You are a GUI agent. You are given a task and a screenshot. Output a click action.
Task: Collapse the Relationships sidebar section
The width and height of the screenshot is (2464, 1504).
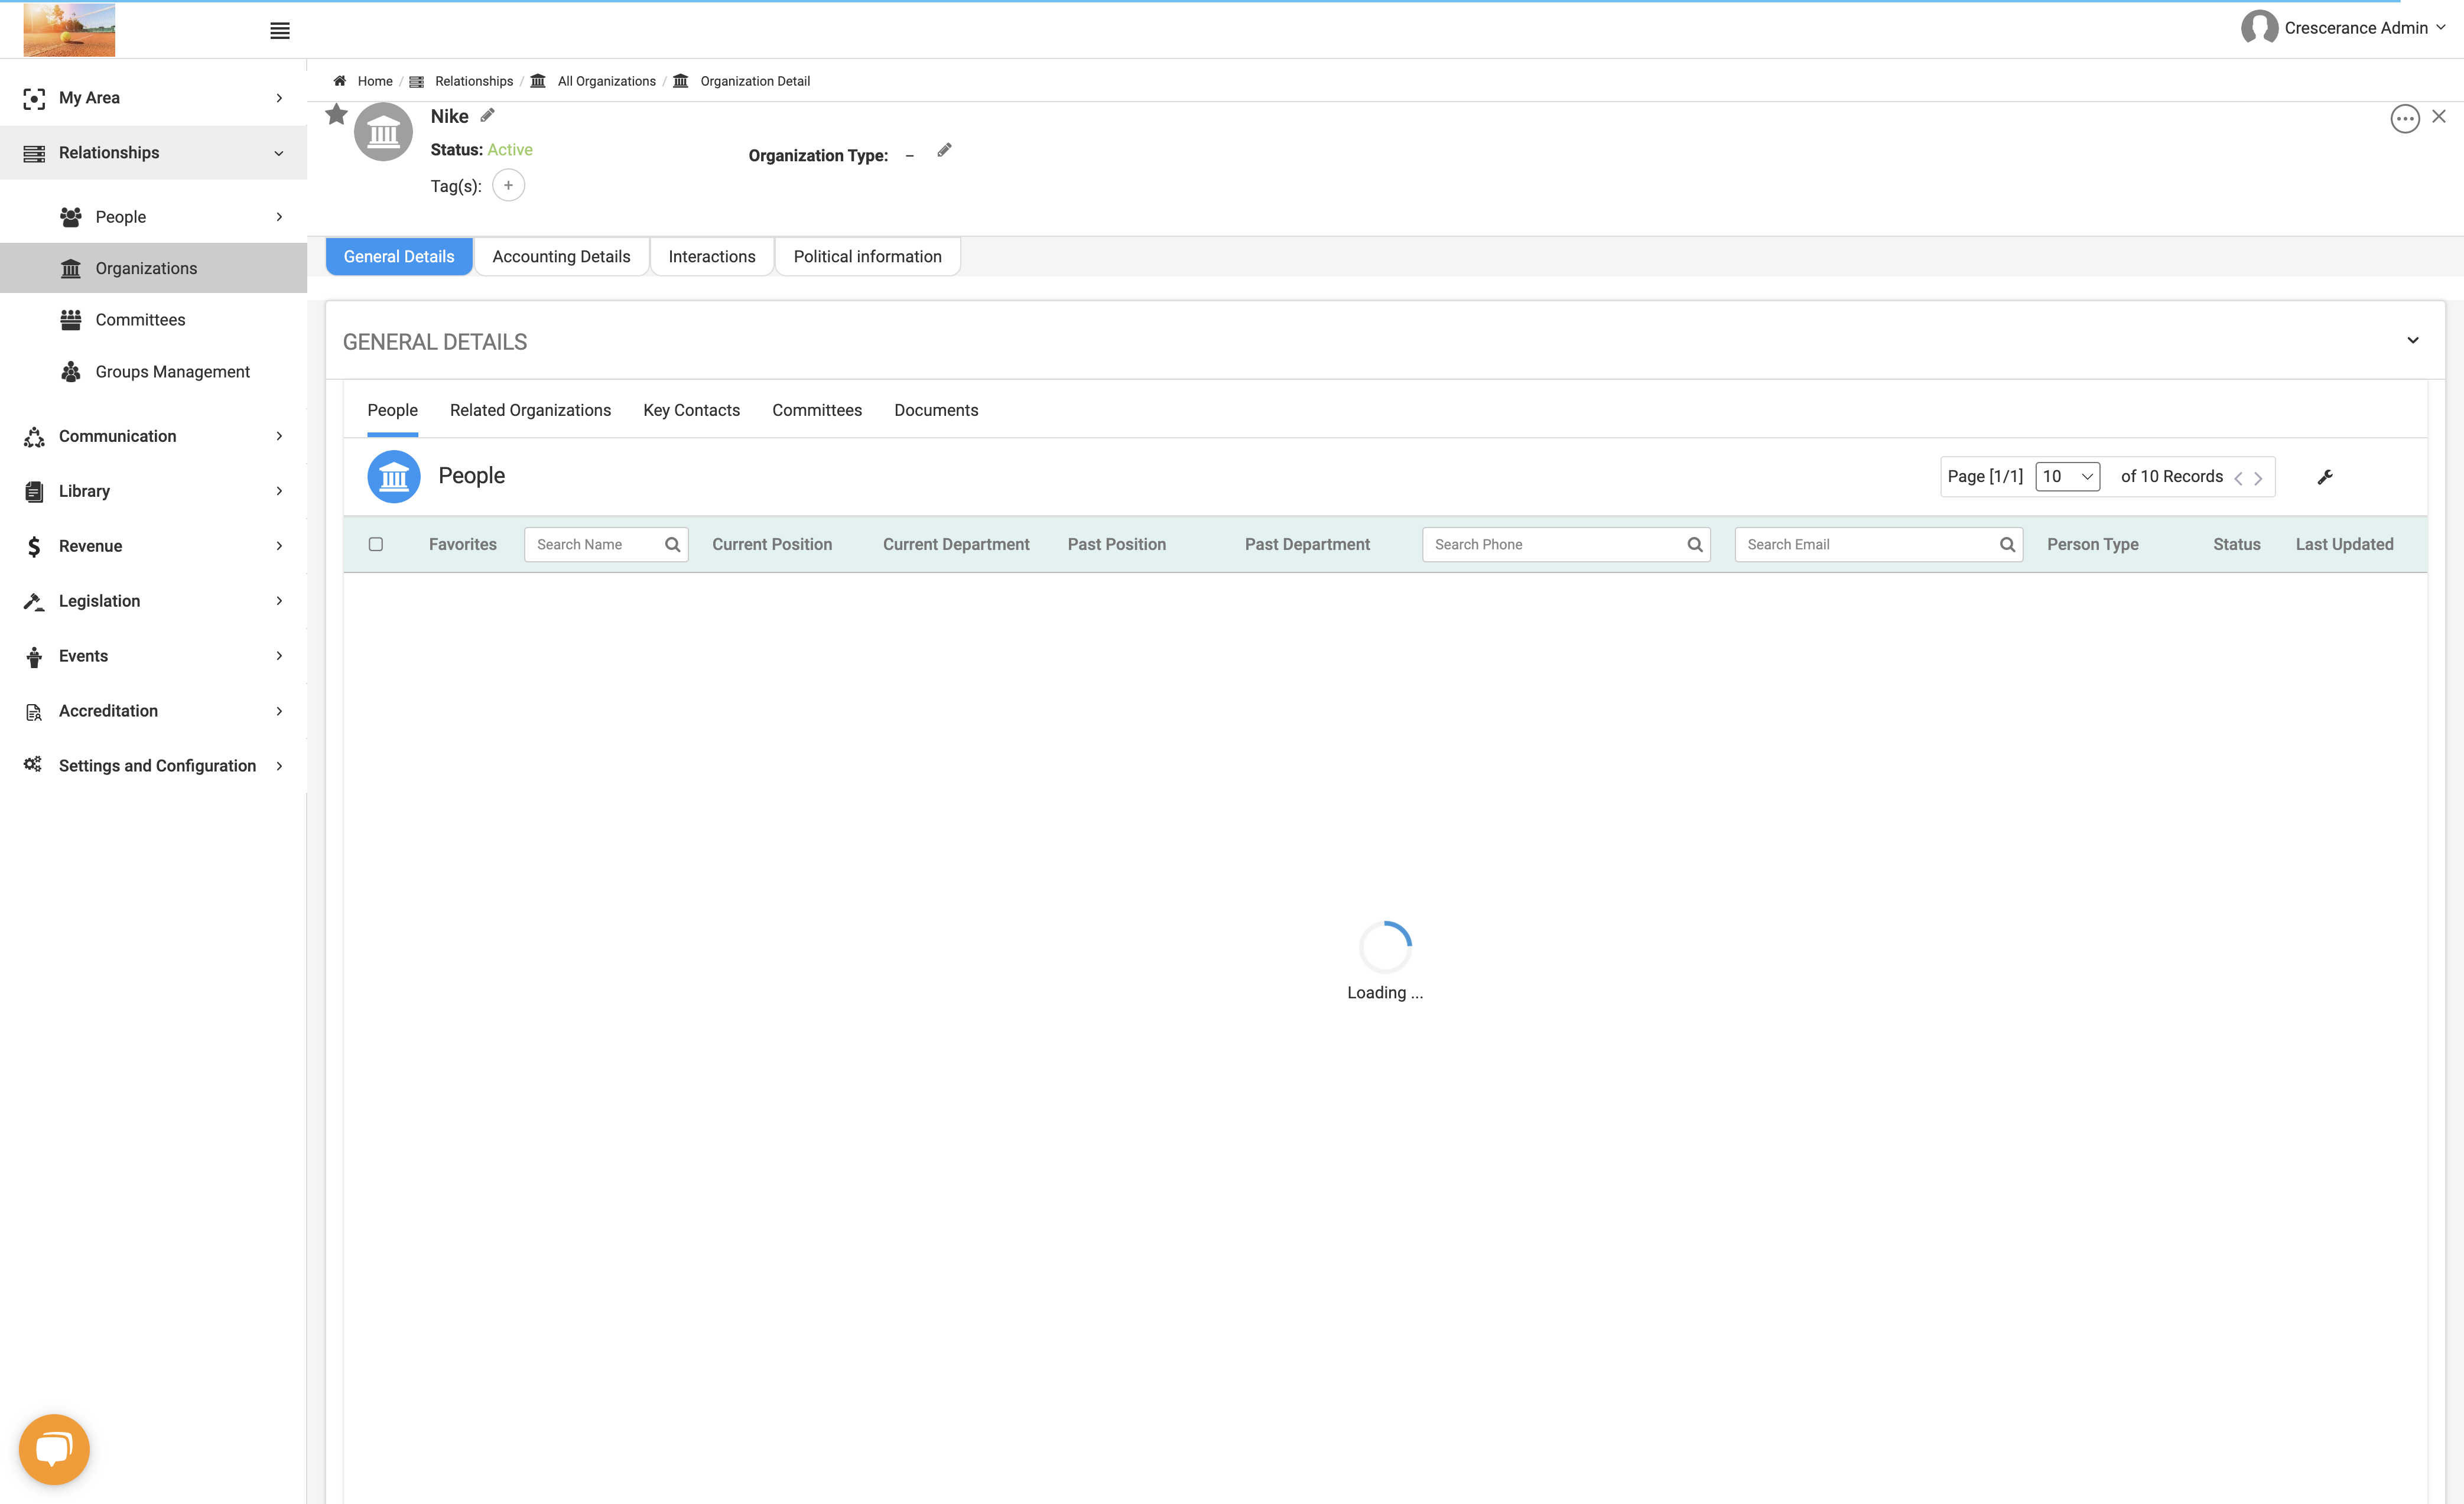(153, 153)
